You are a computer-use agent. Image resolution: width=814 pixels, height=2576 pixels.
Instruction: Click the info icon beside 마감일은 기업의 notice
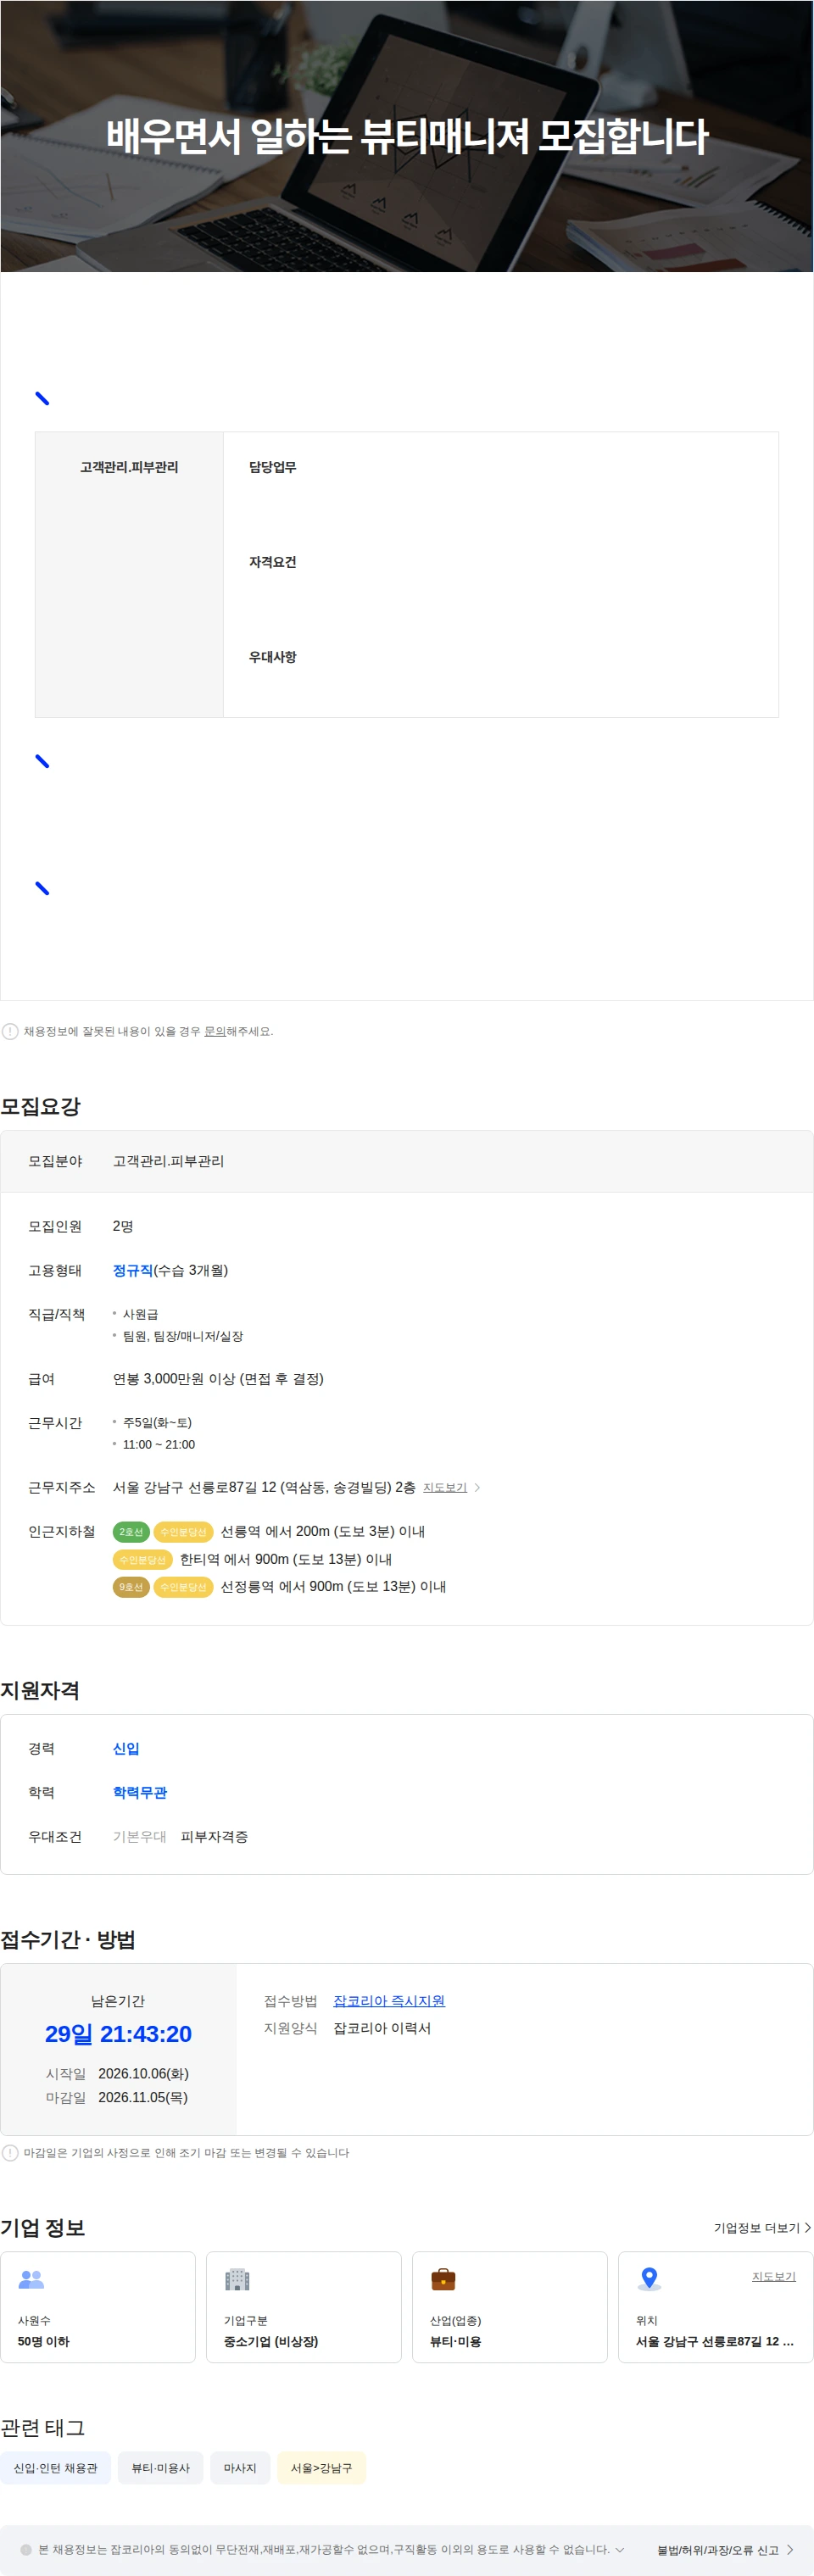tap(10, 2152)
